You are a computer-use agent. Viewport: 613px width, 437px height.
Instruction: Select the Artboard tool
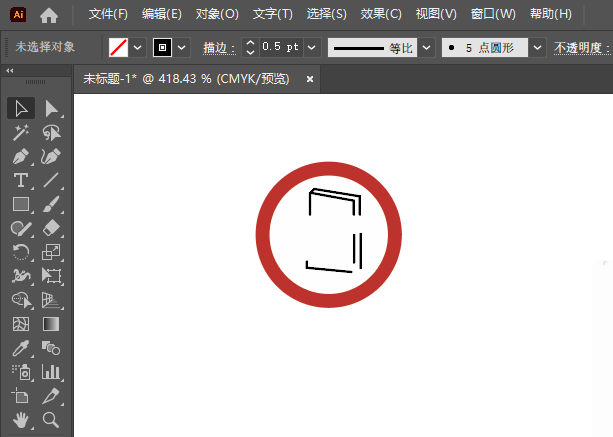tap(21, 396)
